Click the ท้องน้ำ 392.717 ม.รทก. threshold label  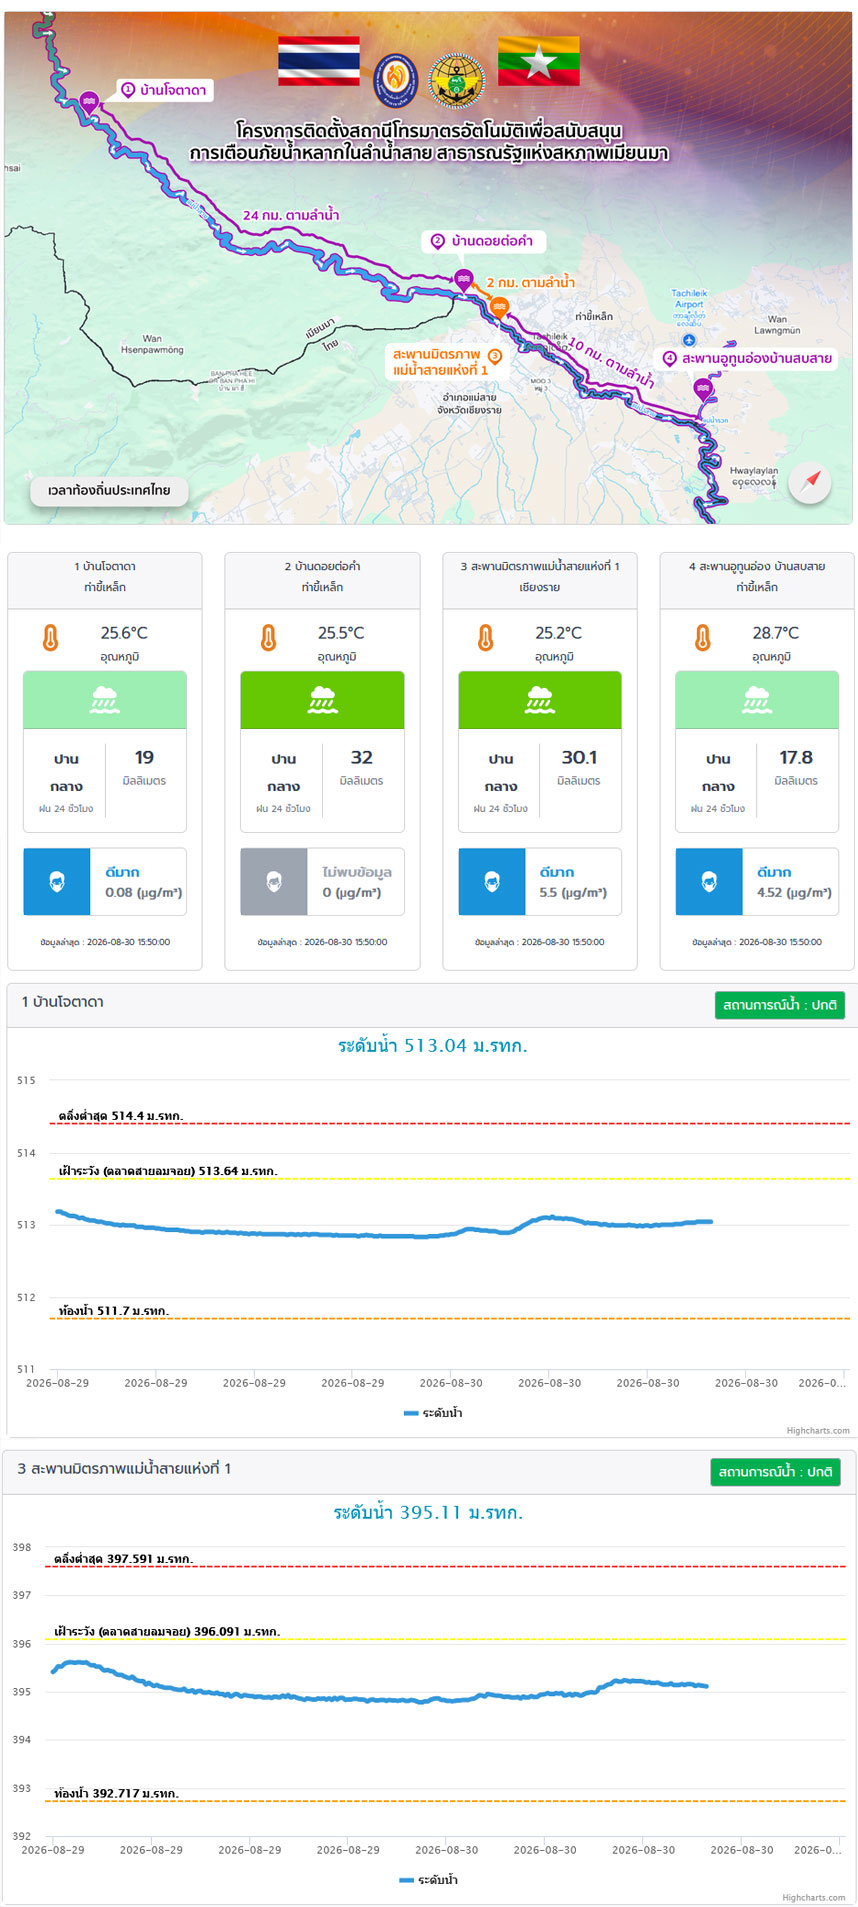(x=117, y=1794)
